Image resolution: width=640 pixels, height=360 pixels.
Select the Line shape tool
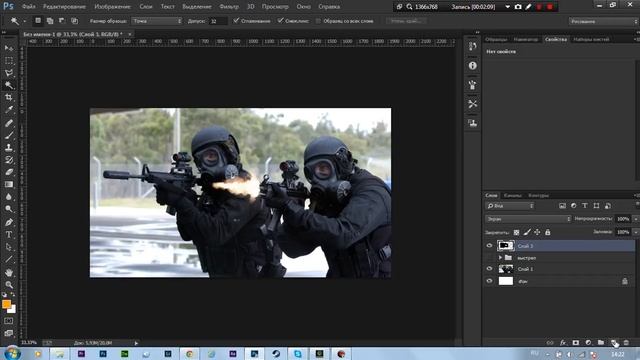point(9,259)
